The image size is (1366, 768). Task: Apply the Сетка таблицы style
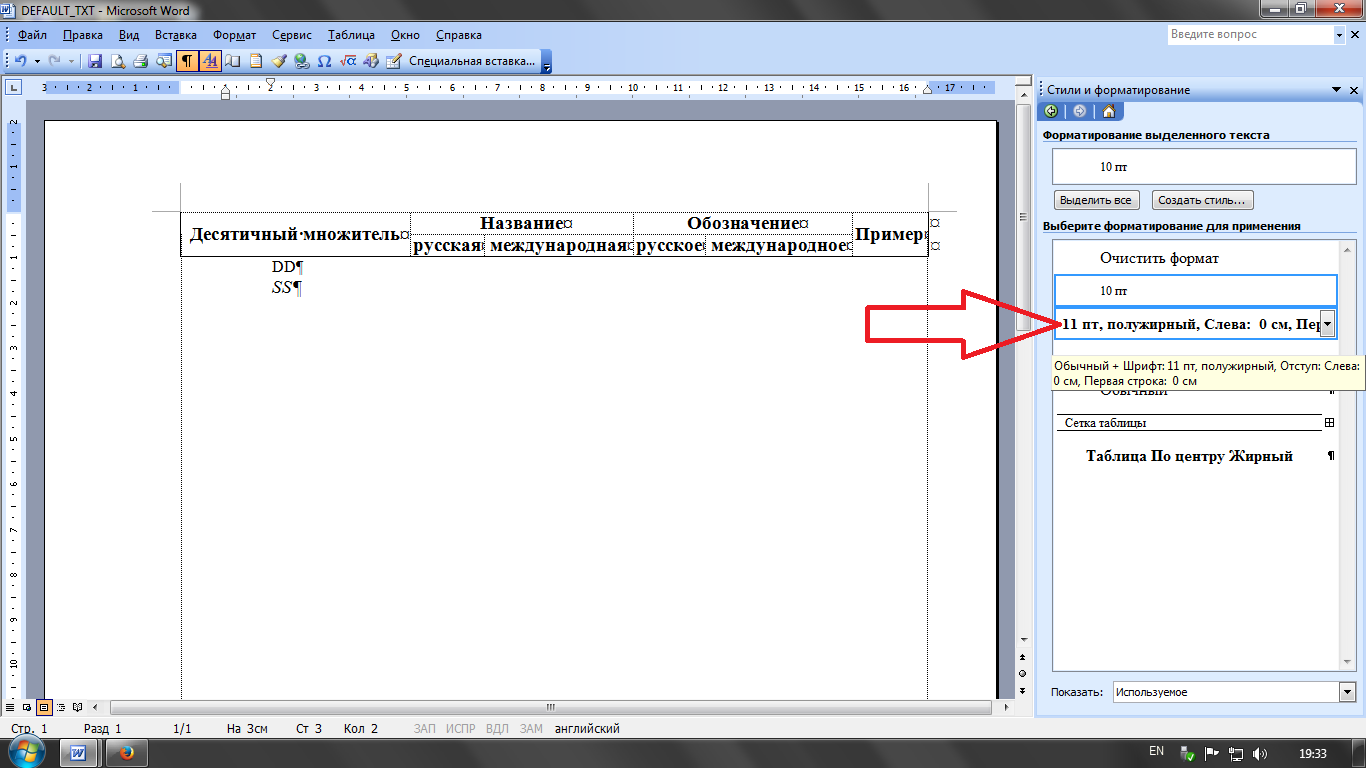[x=1195, y=423]
